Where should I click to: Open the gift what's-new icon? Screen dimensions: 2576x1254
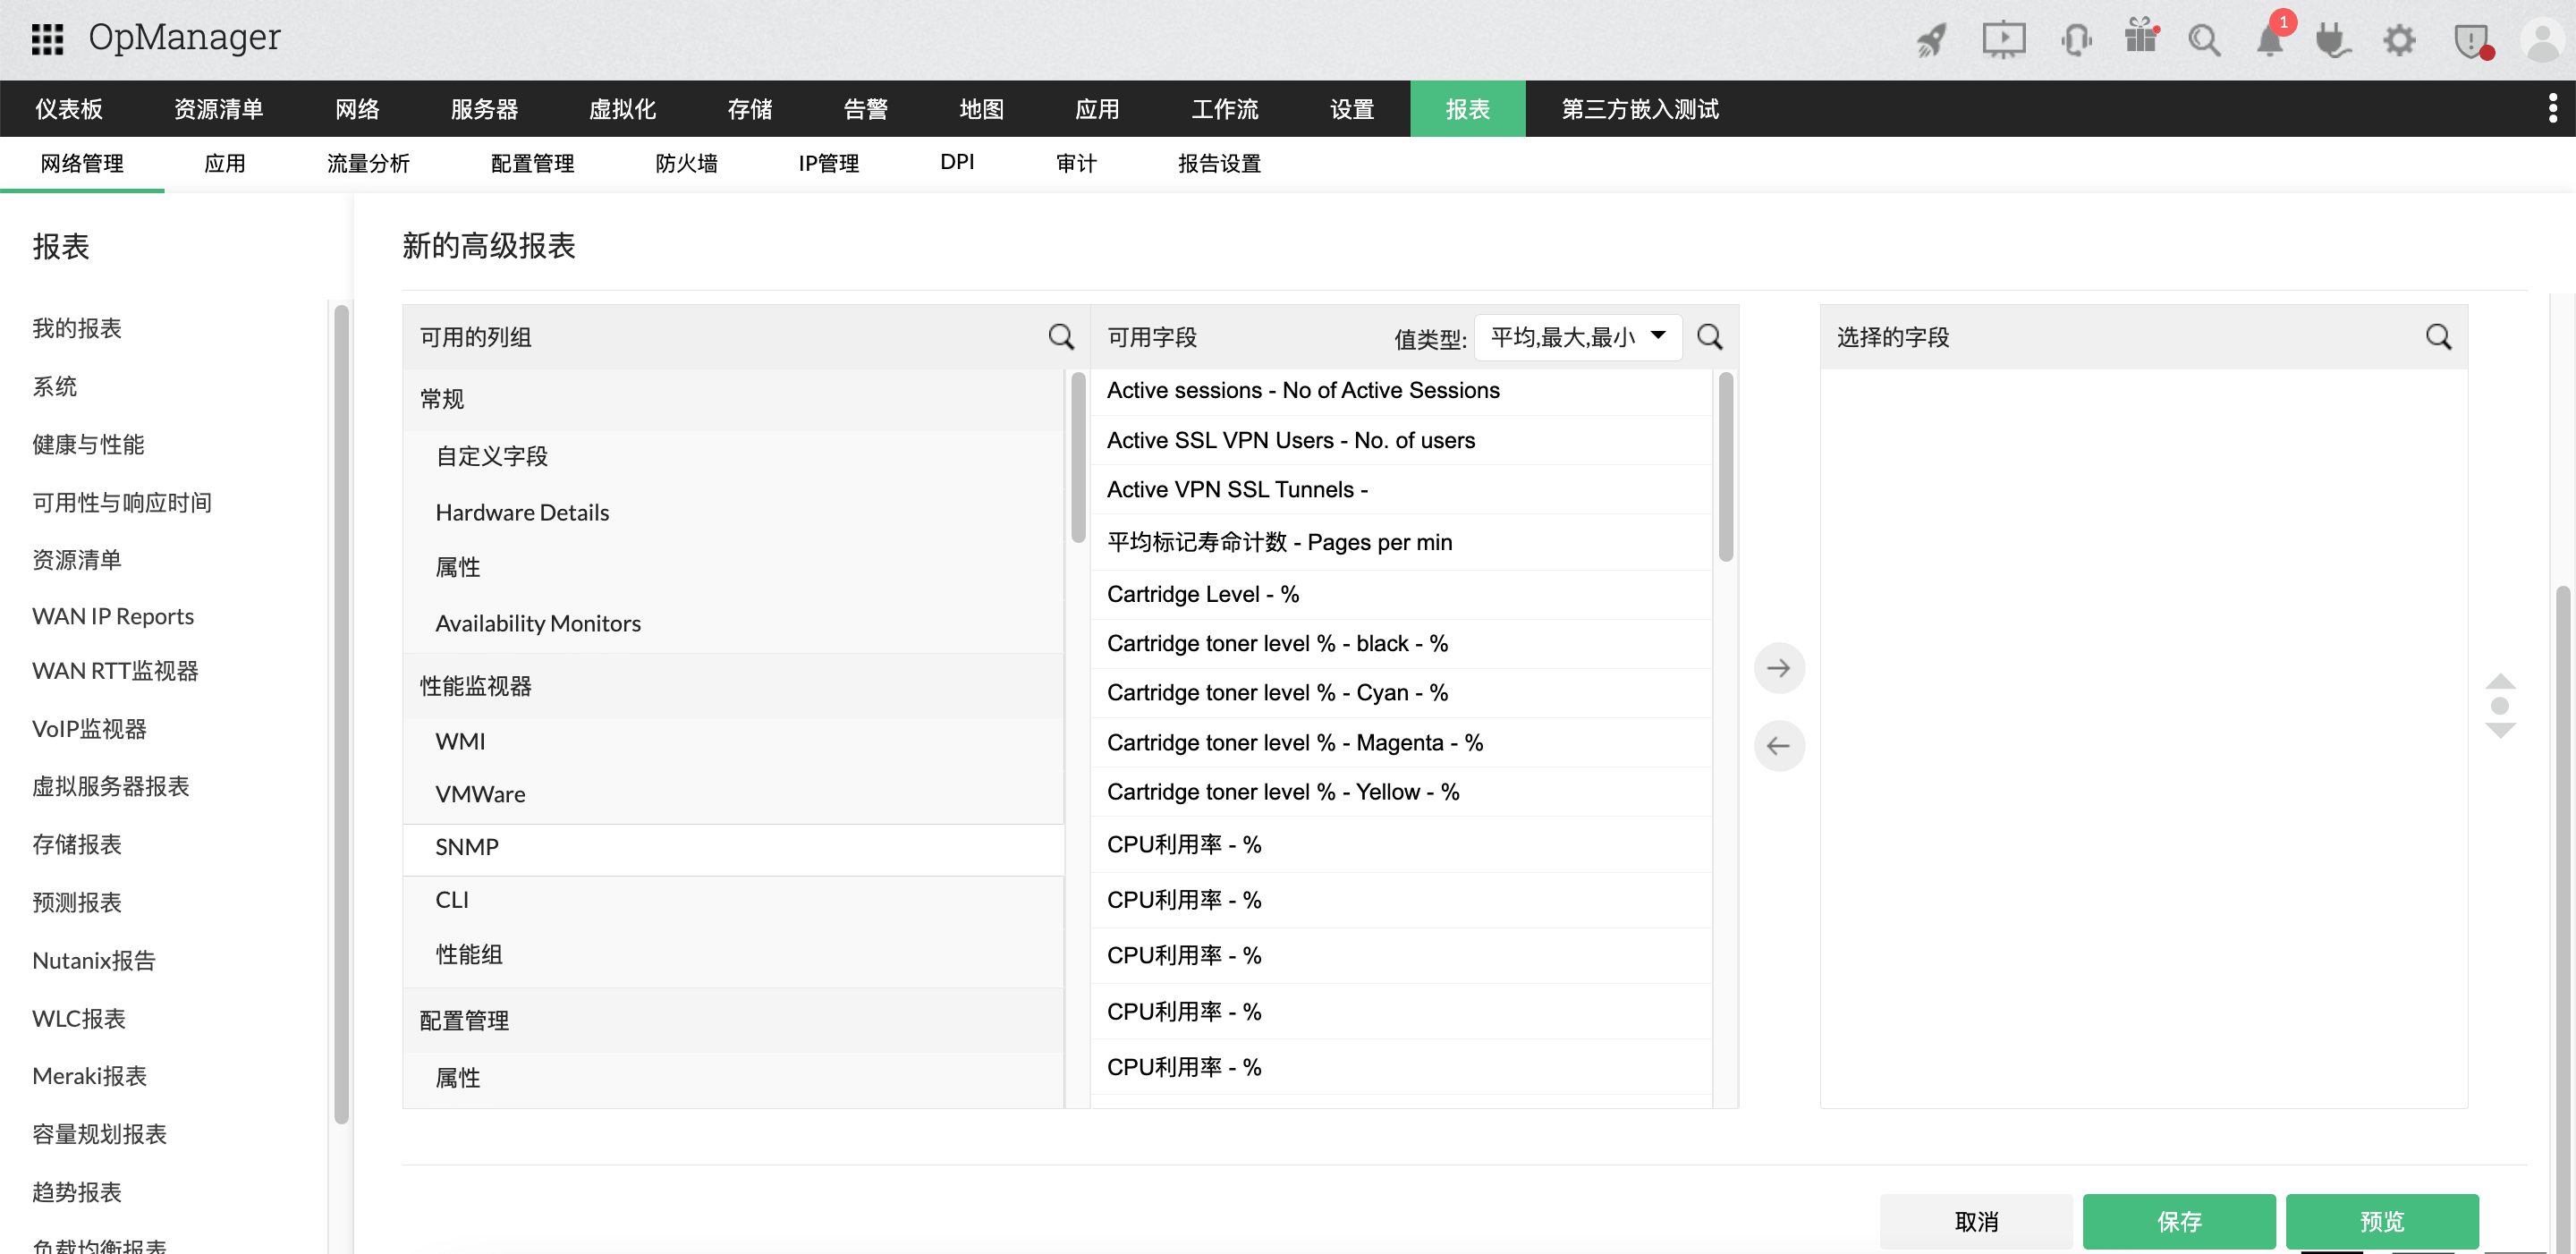[x=2141, y=40]
